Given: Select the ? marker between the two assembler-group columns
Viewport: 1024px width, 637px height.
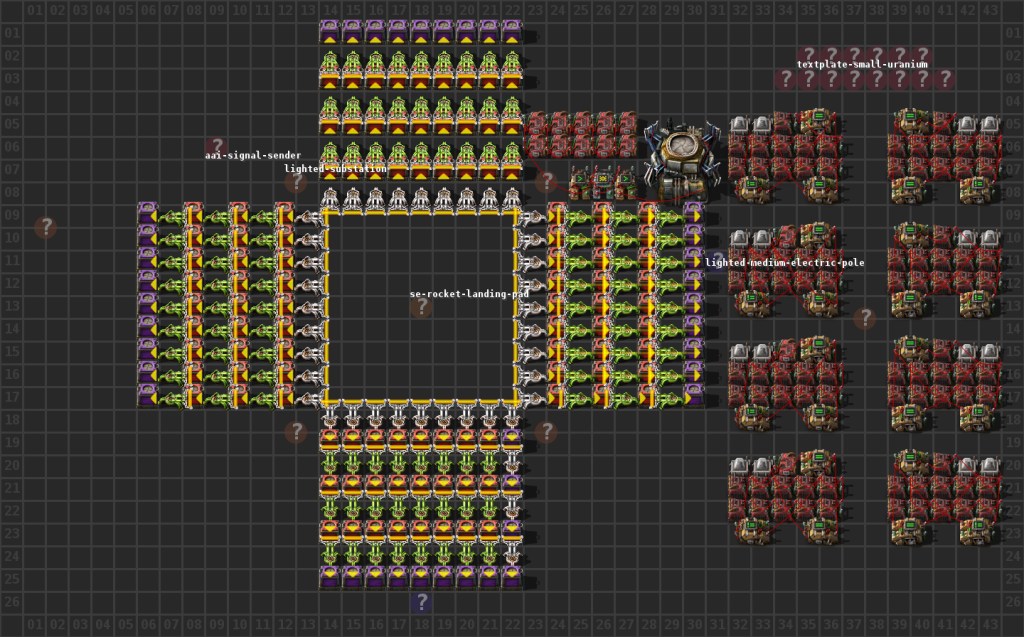Looking at the screenshot, I should [865, 318].
